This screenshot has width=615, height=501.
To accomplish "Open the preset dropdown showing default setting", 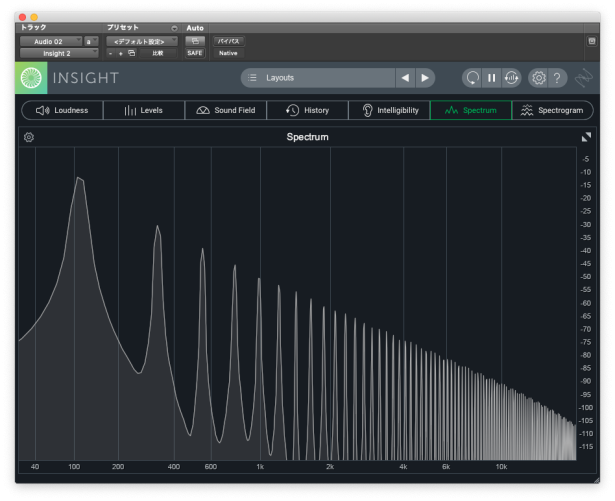I will point(141,41).
